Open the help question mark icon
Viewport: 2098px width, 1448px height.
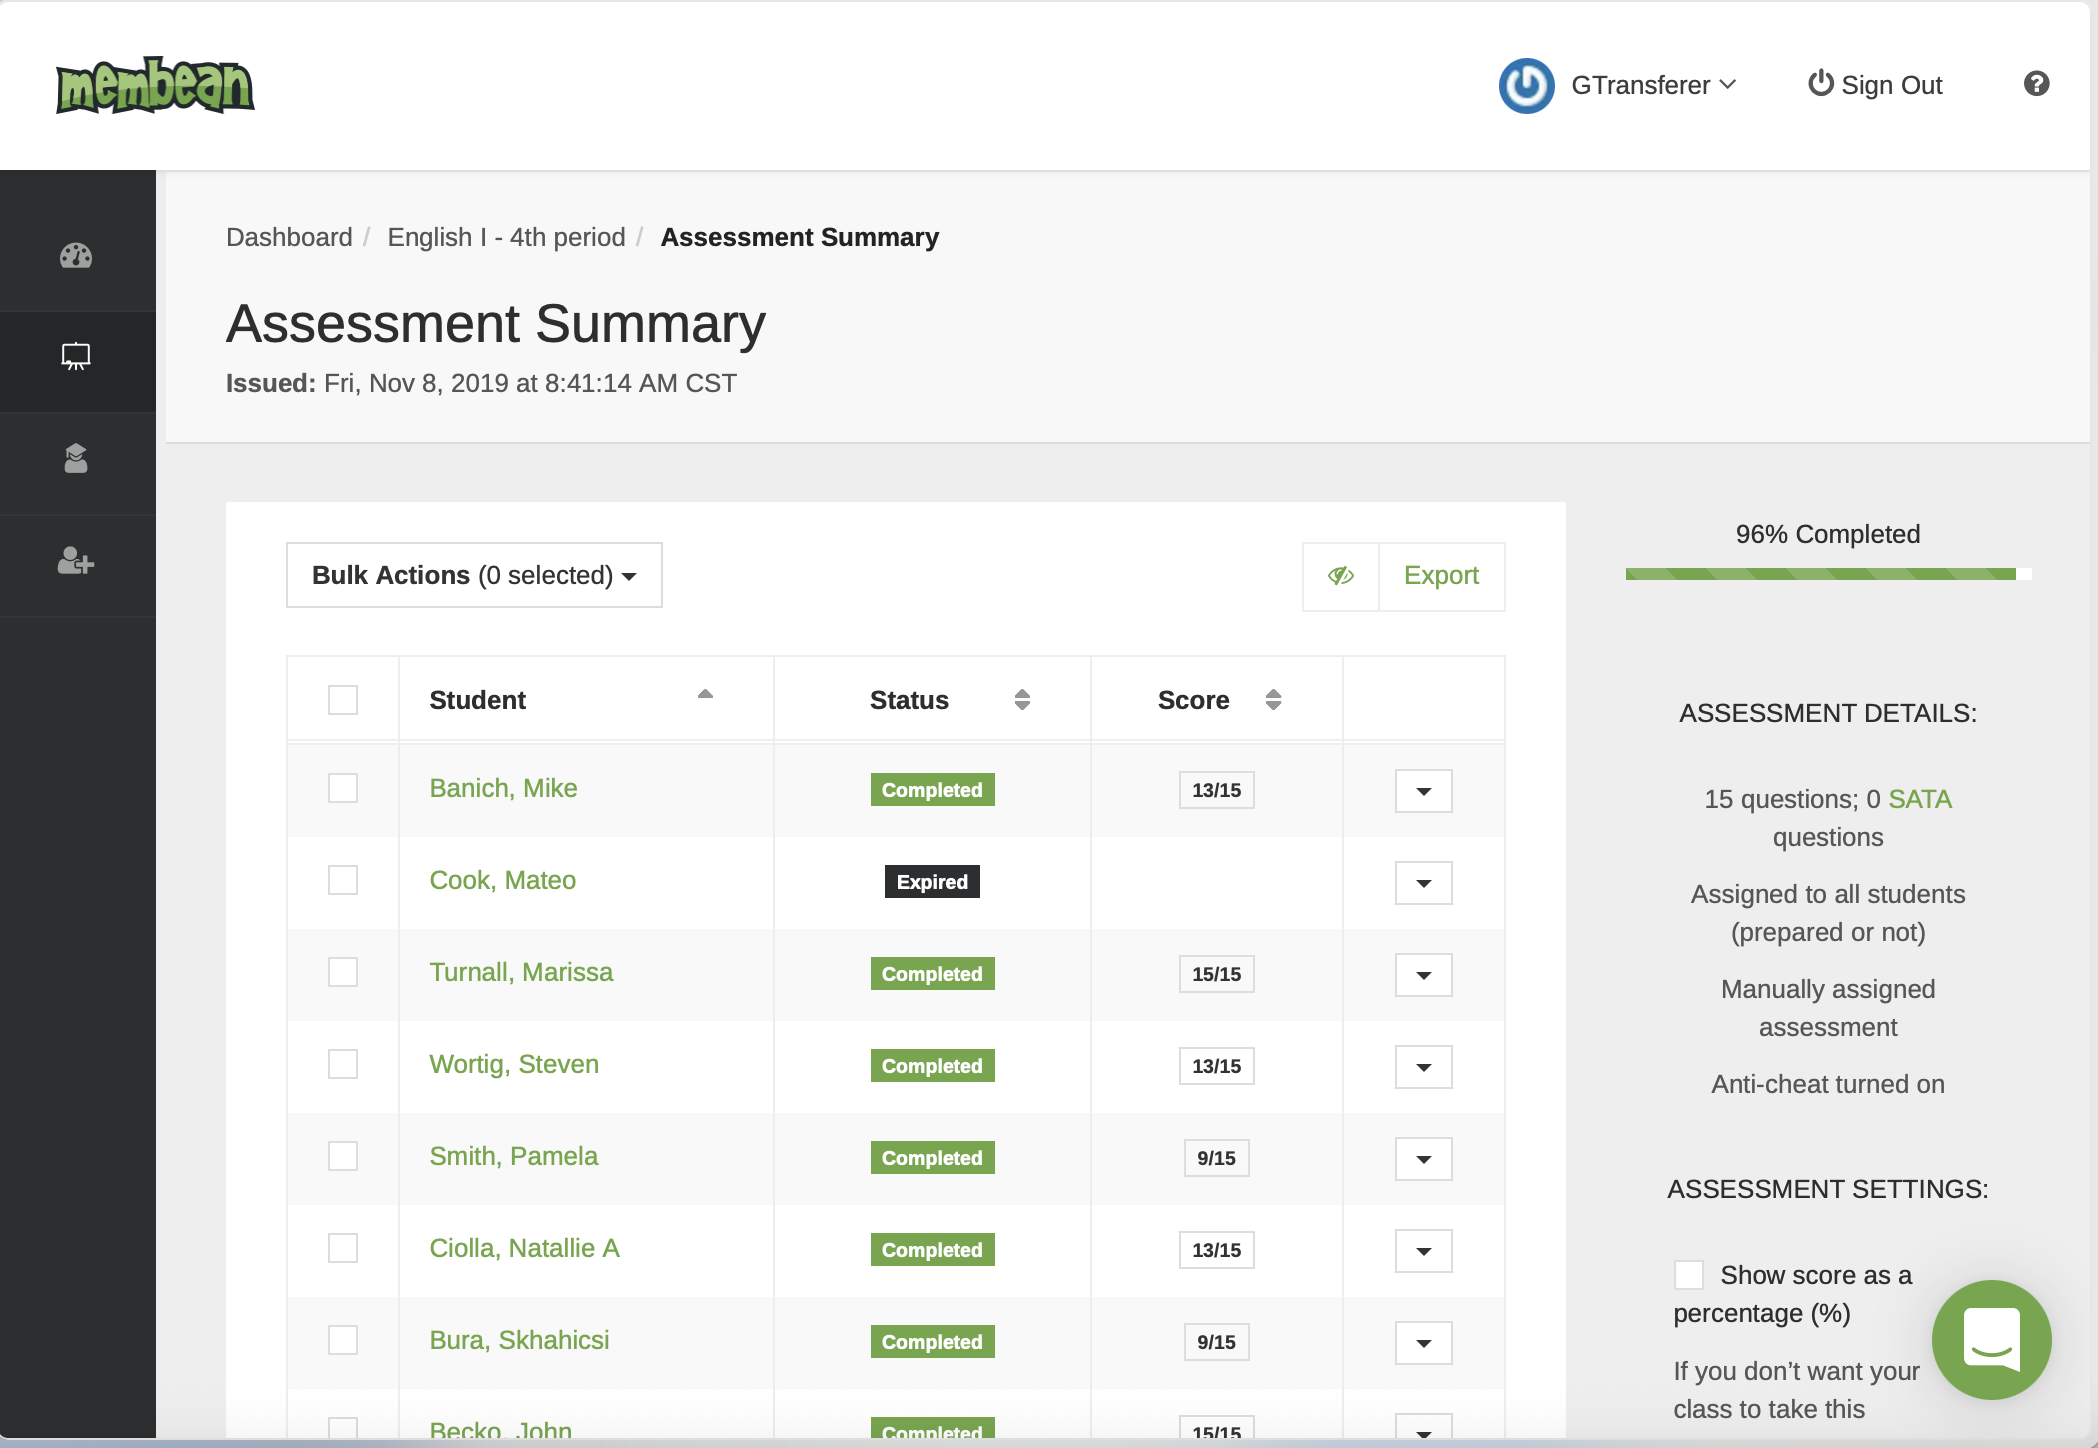pos(2036,85)
